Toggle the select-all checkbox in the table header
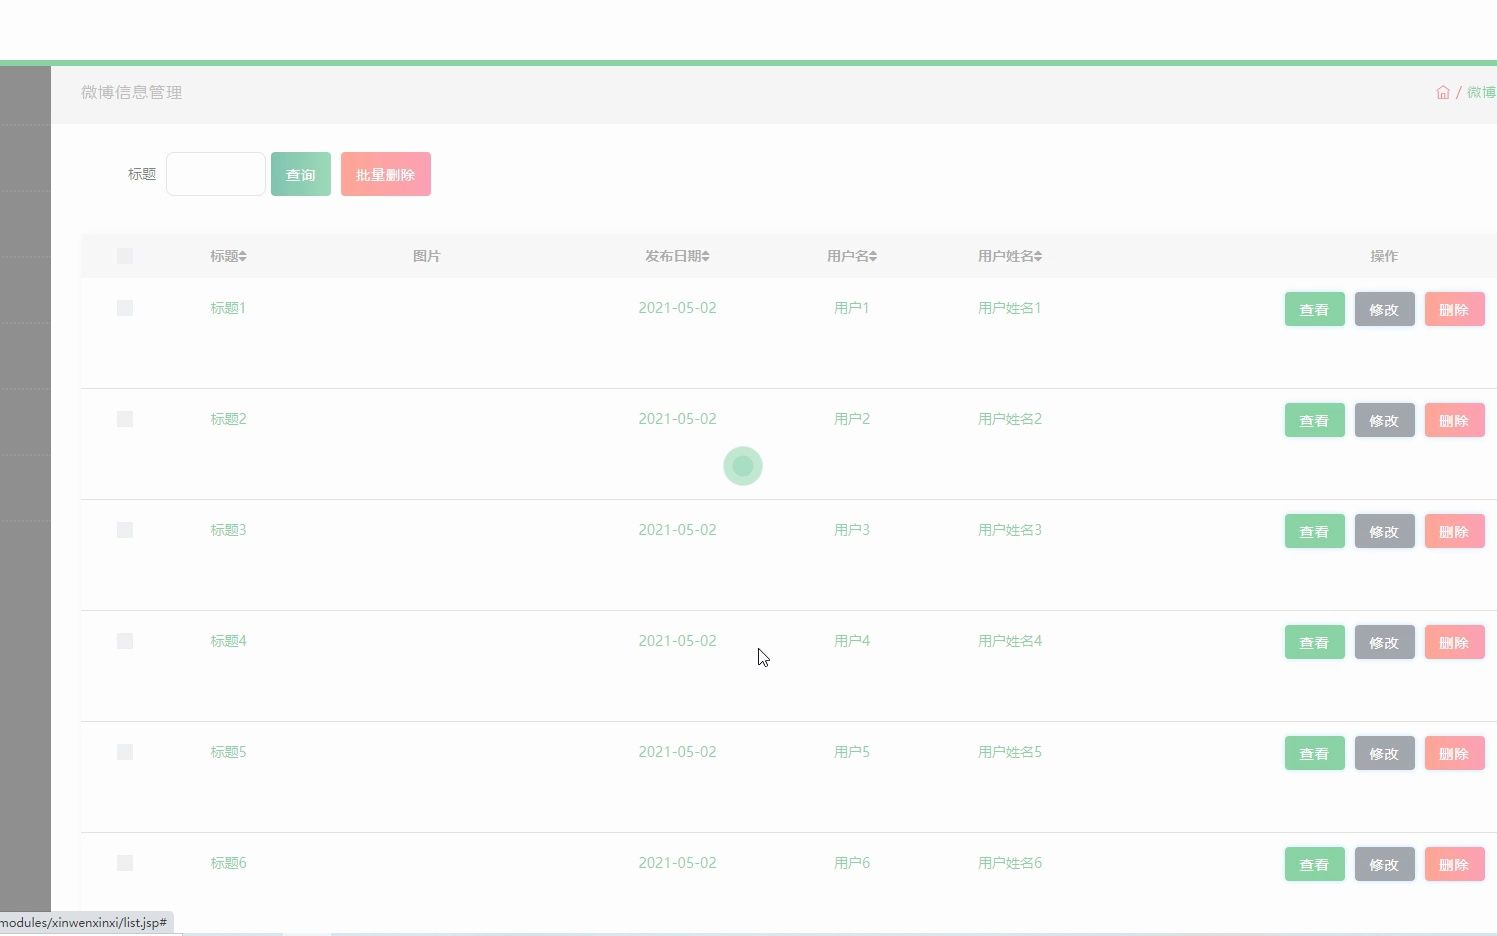 point(125,256)
